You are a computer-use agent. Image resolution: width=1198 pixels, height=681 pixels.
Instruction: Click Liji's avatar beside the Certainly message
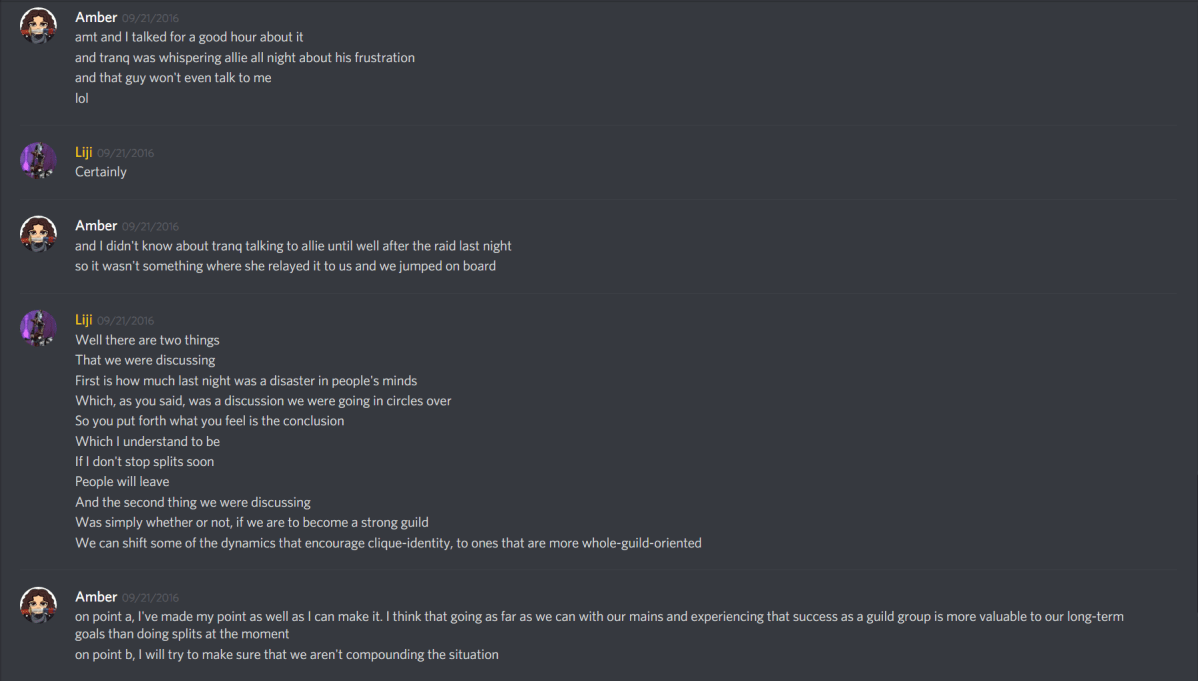[x=37, y=160]
